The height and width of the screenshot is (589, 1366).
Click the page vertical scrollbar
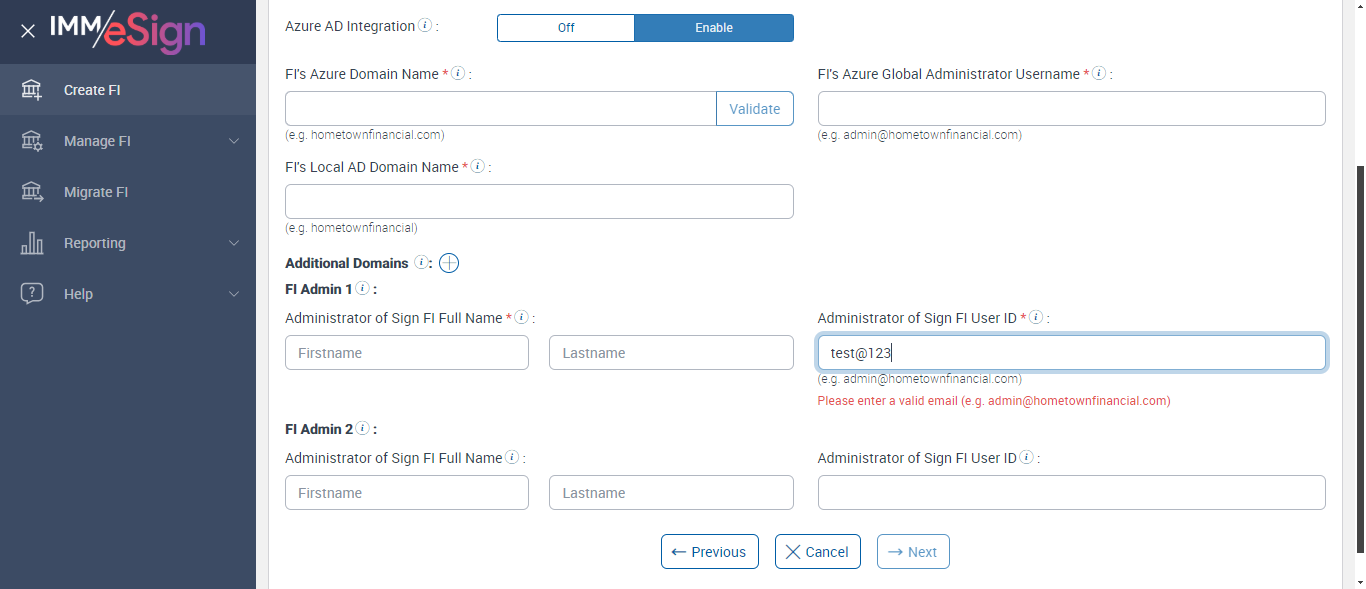pos(1358,360)
